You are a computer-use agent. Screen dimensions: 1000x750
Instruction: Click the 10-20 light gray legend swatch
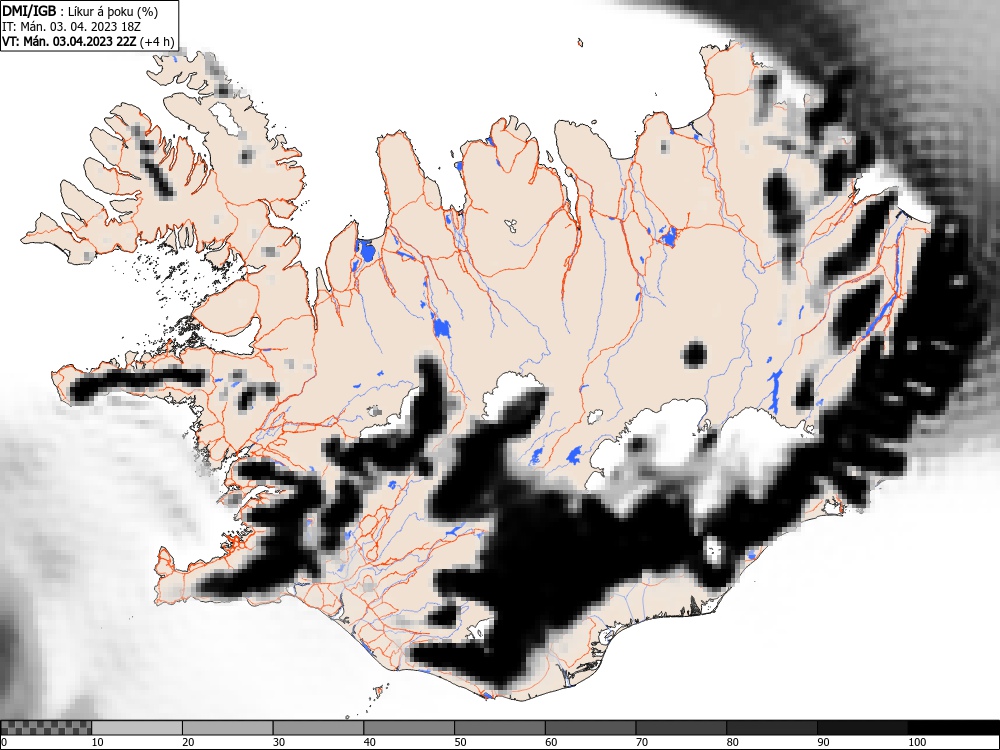click(x=137, y=728)
